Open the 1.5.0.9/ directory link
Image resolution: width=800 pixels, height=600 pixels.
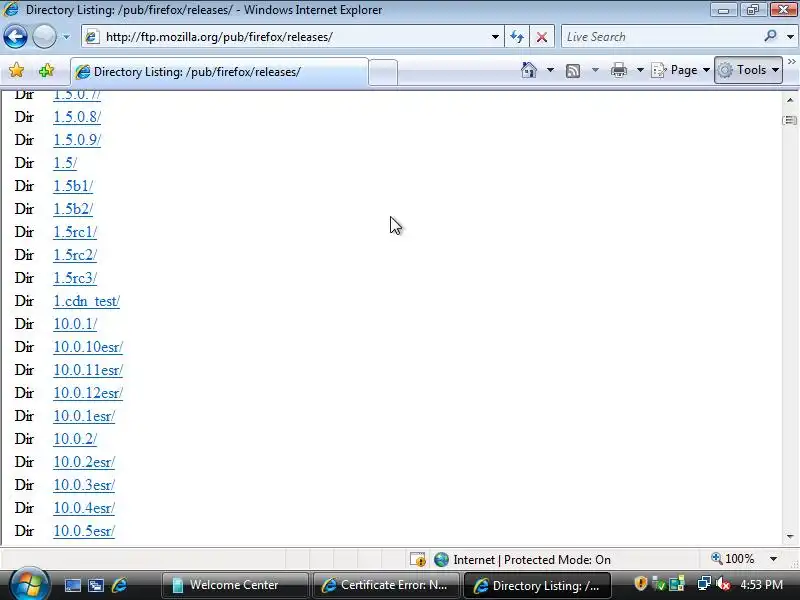[x=77, y=140]
